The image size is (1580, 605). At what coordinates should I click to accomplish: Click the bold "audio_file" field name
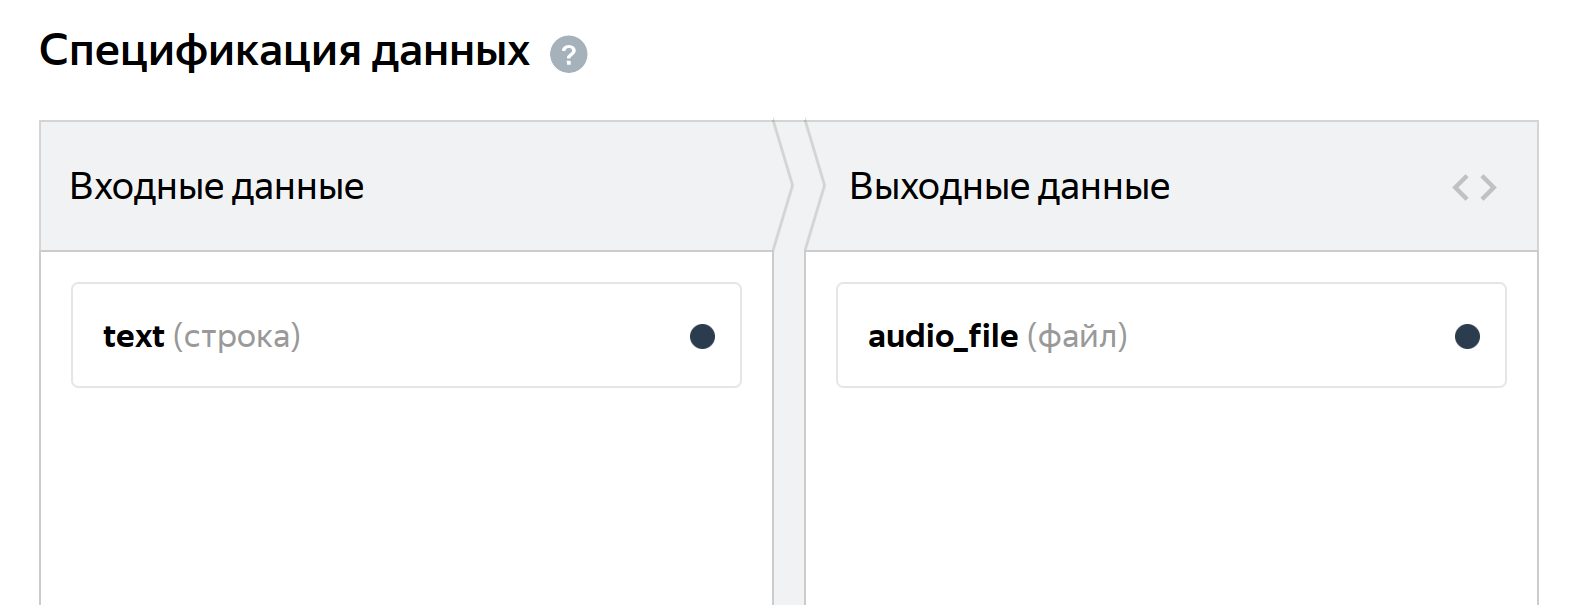pyautogui.click(x=943, y=337)
